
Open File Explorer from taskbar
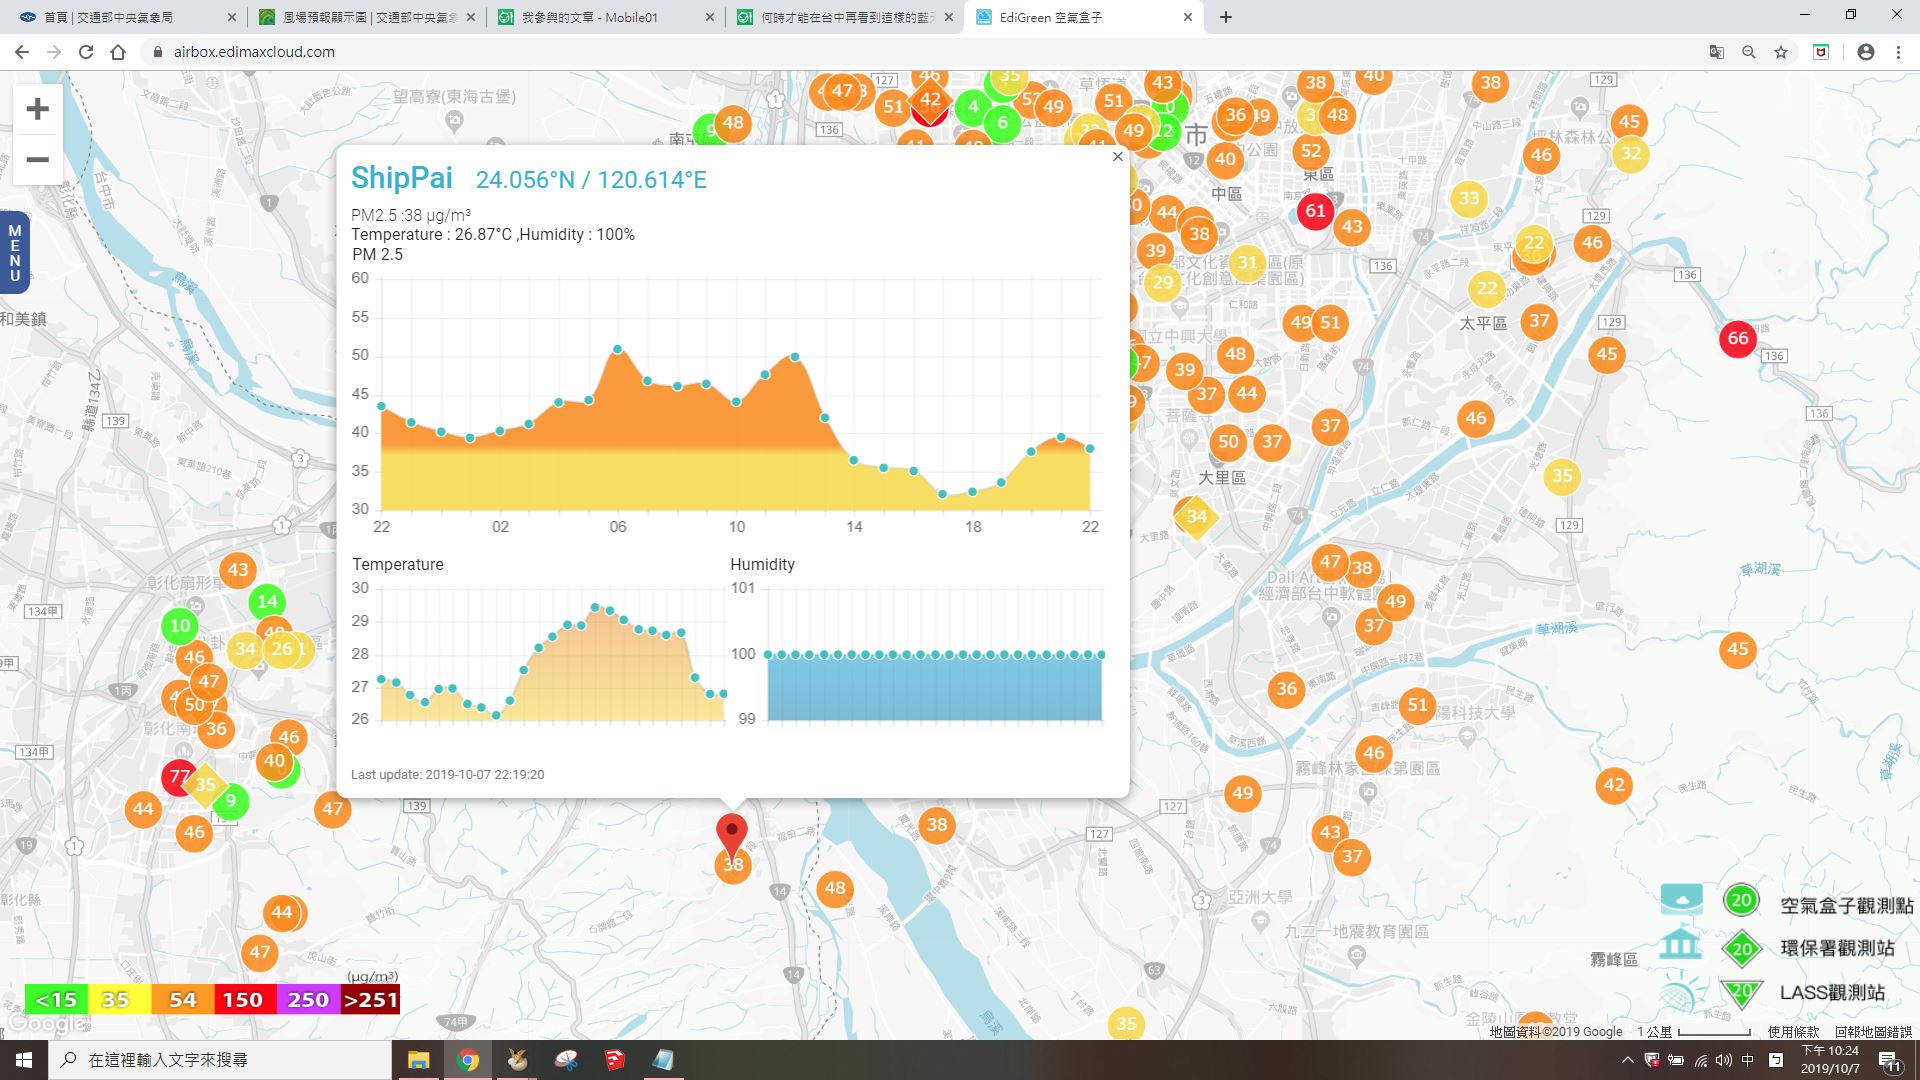click(x=418, y=1060)
